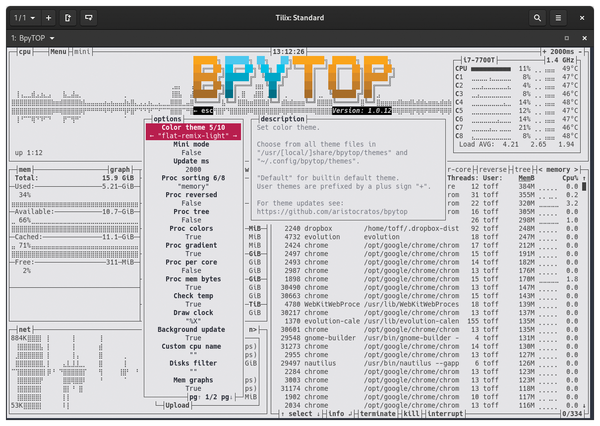This screenshot has height=426, width=600.
Task: Click the CPU total usage bar
Action: (491, 69)
